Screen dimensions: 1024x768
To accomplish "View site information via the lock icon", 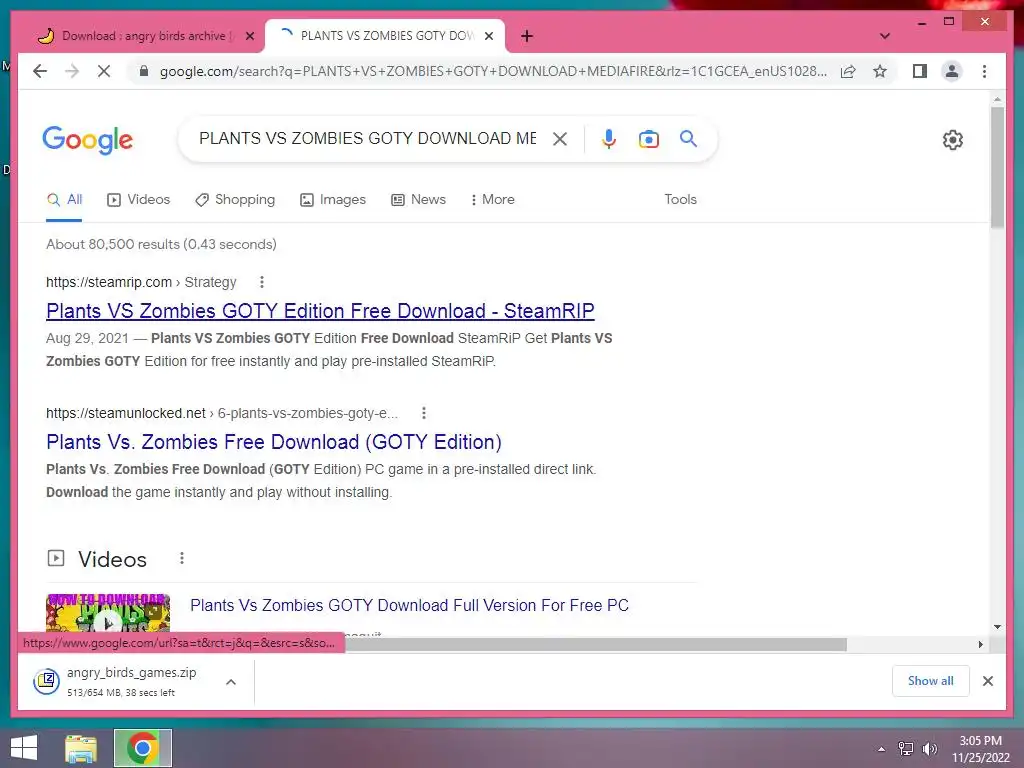I will click(x=144, y=71).
